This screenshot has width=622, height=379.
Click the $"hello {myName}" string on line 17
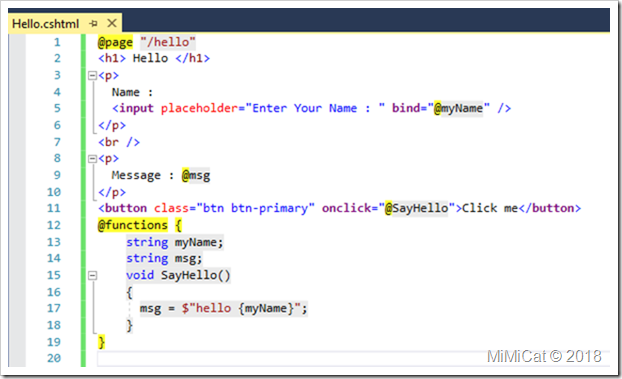pos(241,308)
